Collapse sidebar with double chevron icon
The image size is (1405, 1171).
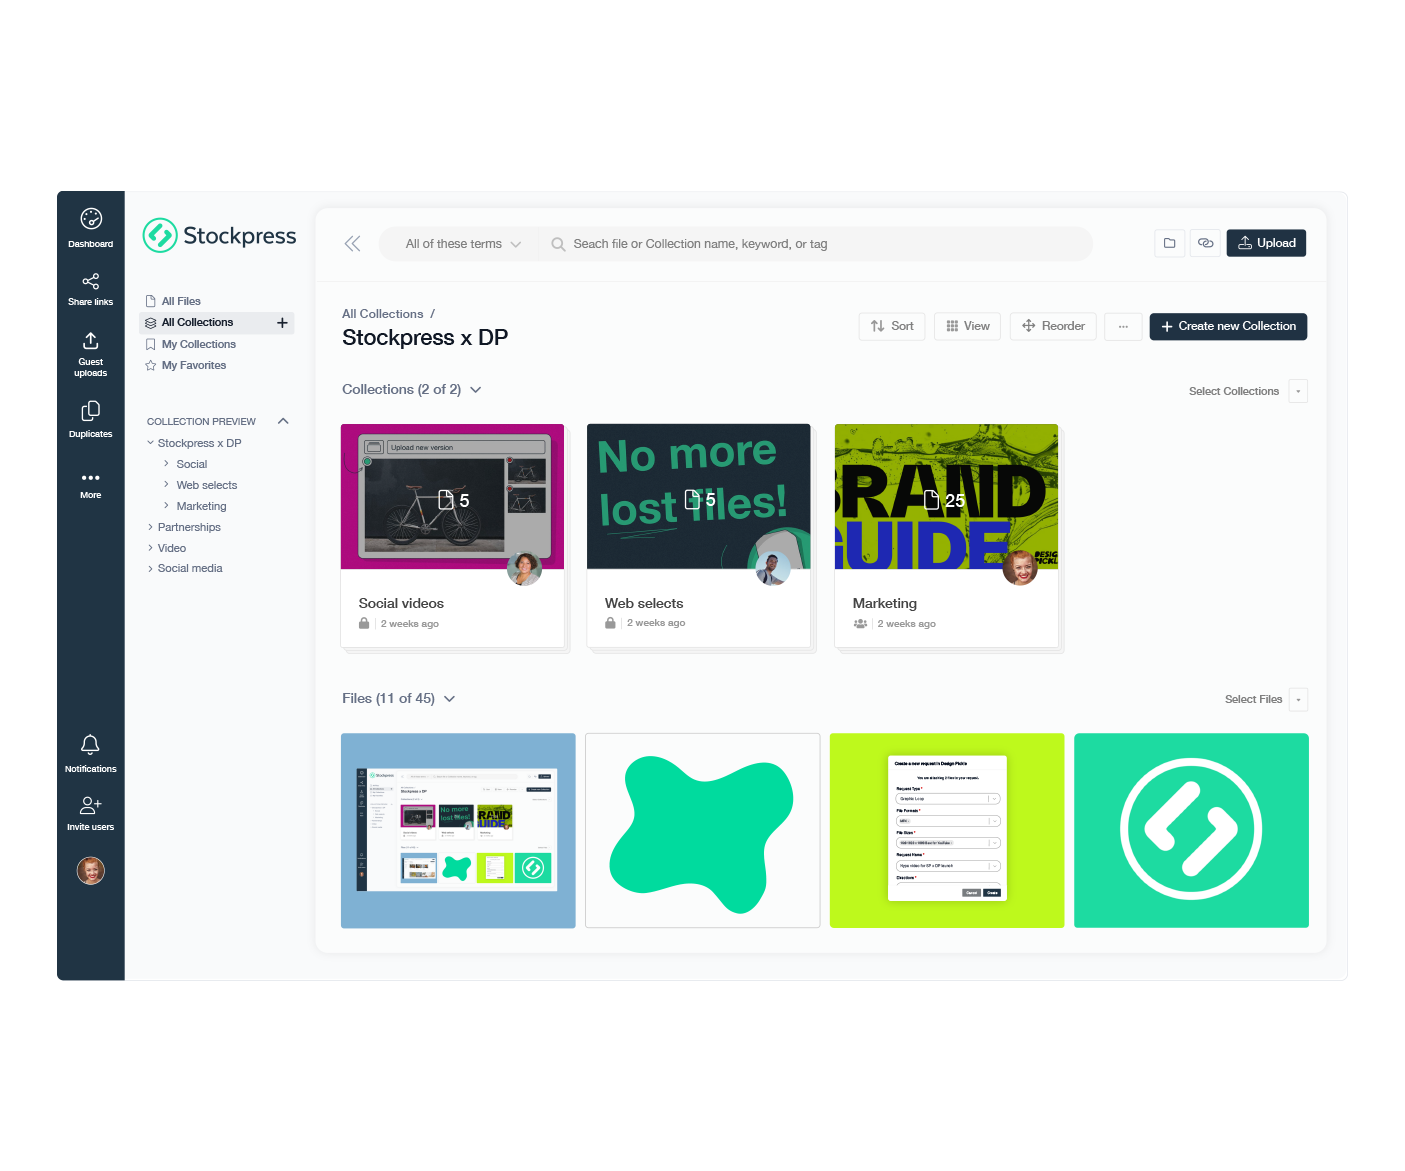pos(352,244)
